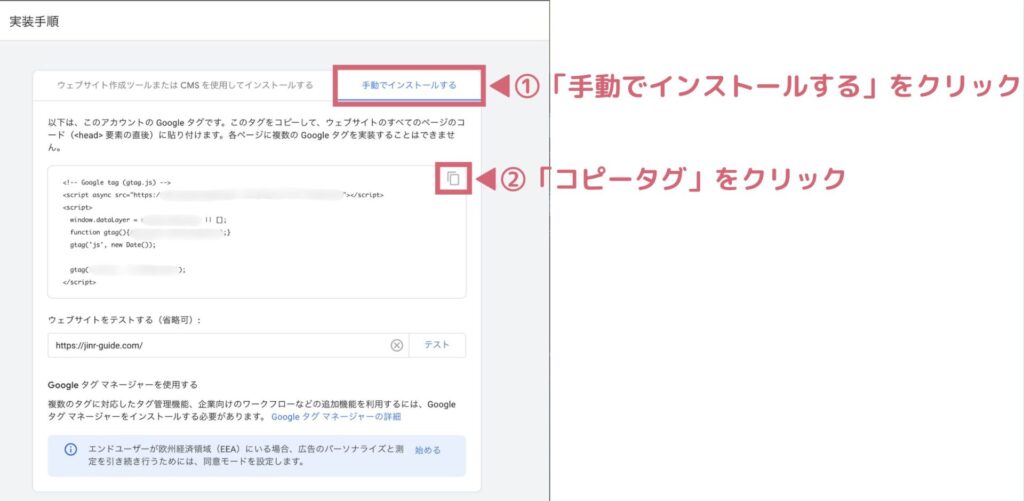Clear the website URL field
Image resolution: width=1024 pixels, height=501 pixels.
pos(396,346)
